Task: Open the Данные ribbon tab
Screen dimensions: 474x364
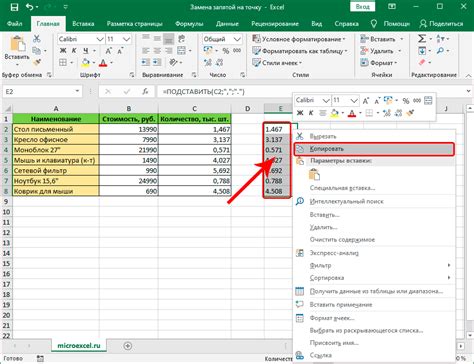Action: (x=227, y=24)
